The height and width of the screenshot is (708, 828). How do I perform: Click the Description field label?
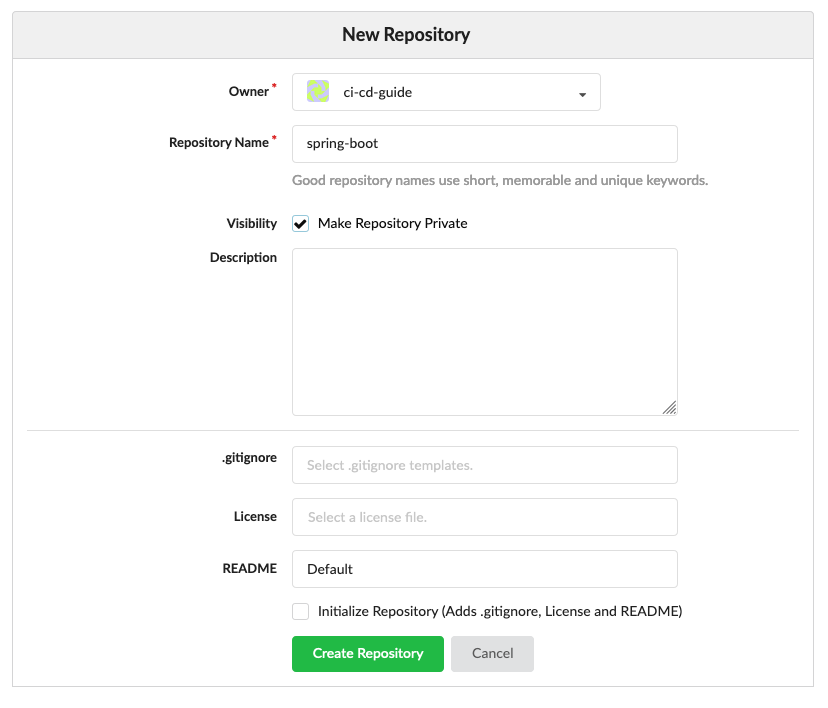click(243, 257)
